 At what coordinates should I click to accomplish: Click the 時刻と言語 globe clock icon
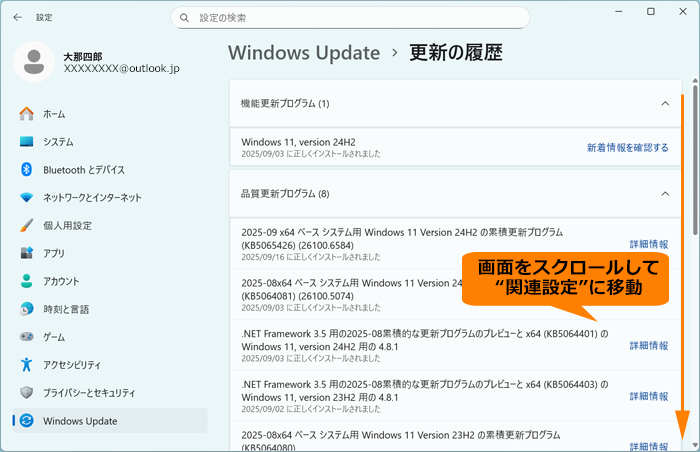[x=26, y=309]
